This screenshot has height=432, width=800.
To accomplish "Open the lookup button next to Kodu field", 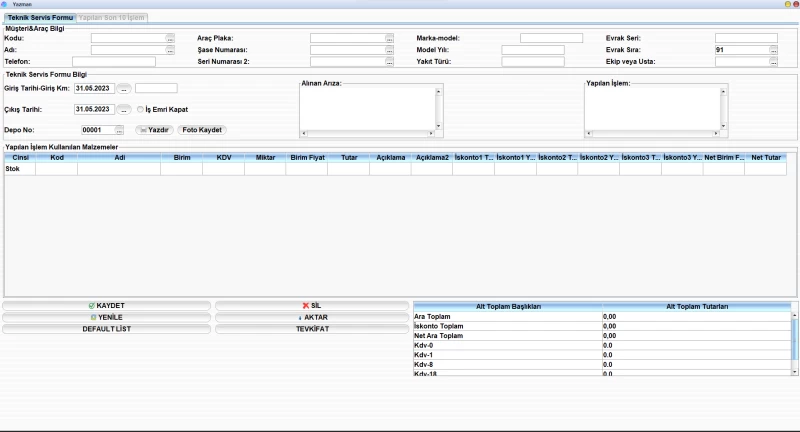I will (x=170, y=38).
